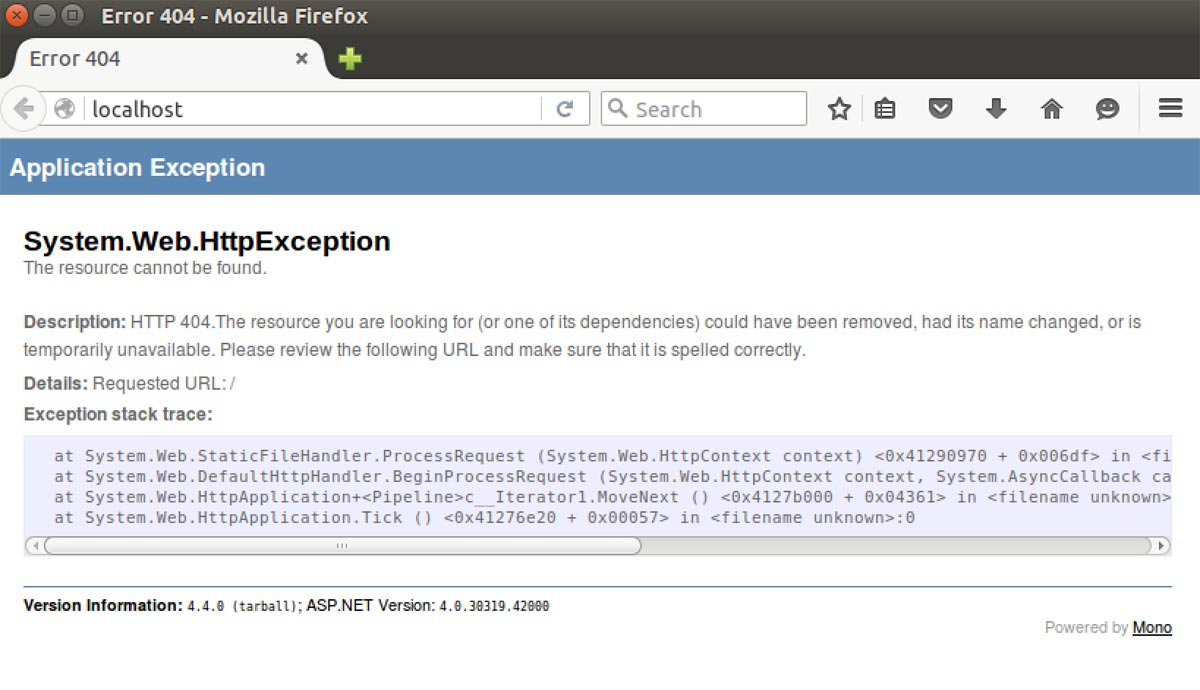Bookmark this page with star icon
Viewport: 1200px width, 690px height.
coord(839,109)
